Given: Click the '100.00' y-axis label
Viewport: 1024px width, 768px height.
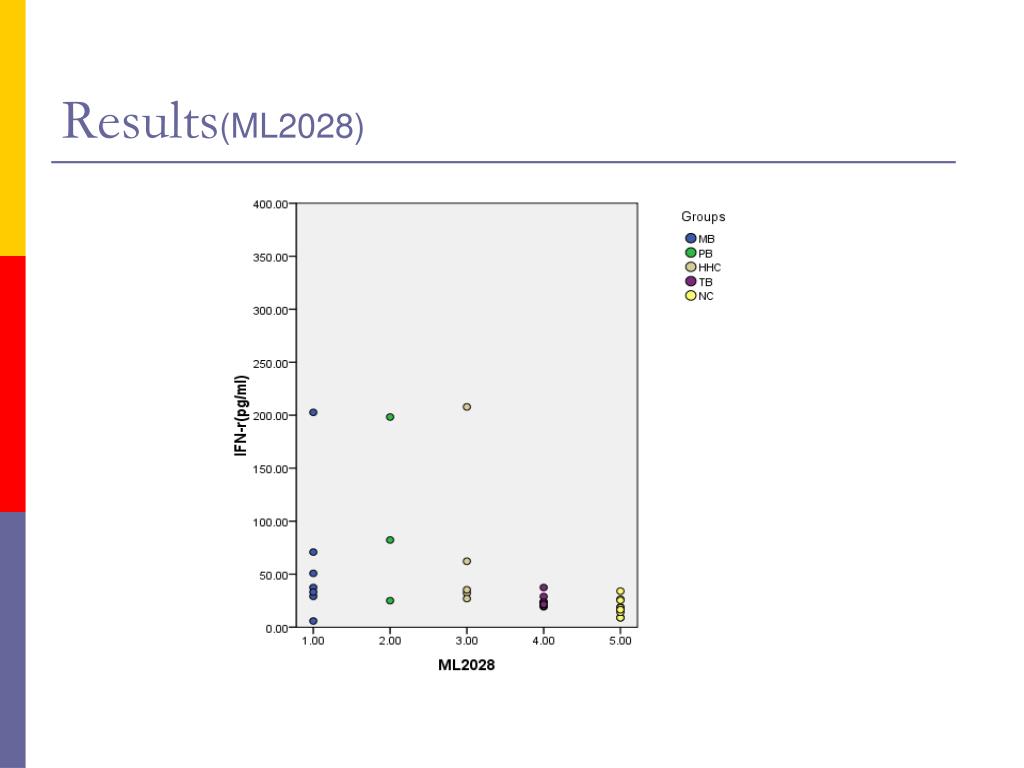Looking at the screenshot, I should click(x=270, y=522).
